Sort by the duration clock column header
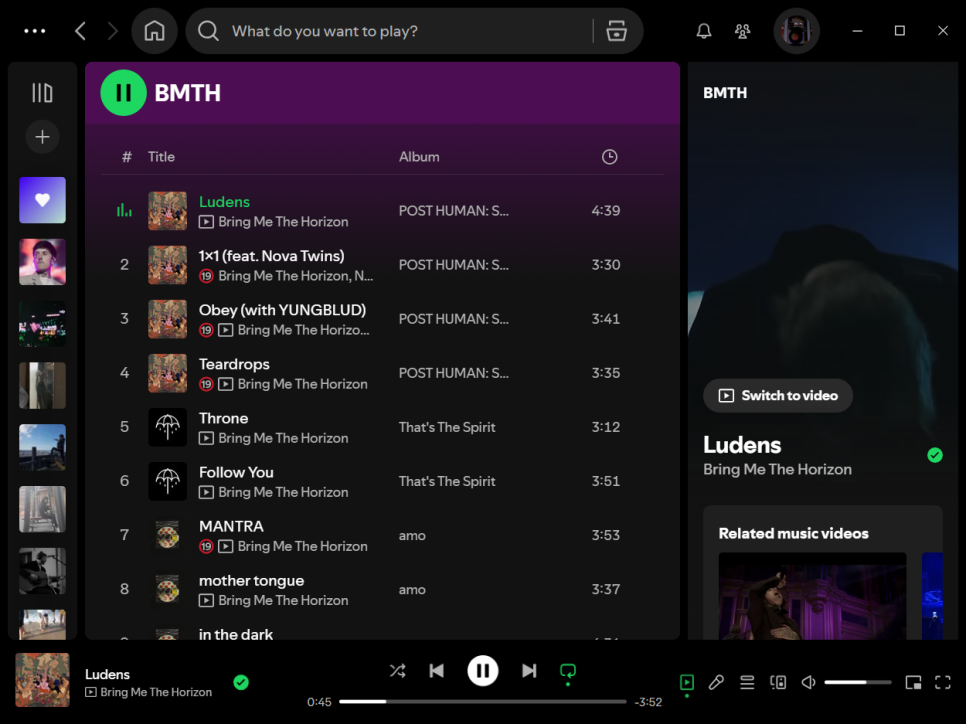The height and width of the screenshot is (724, 966). tap(609, 157)
